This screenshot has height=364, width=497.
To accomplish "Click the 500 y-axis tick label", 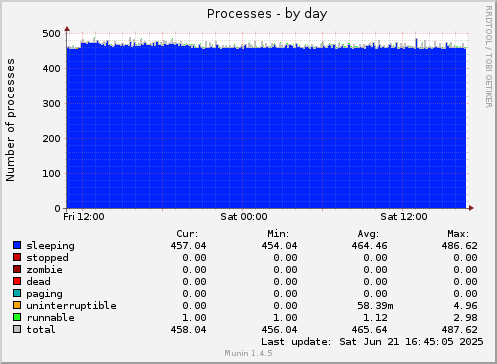I will 51,34.
